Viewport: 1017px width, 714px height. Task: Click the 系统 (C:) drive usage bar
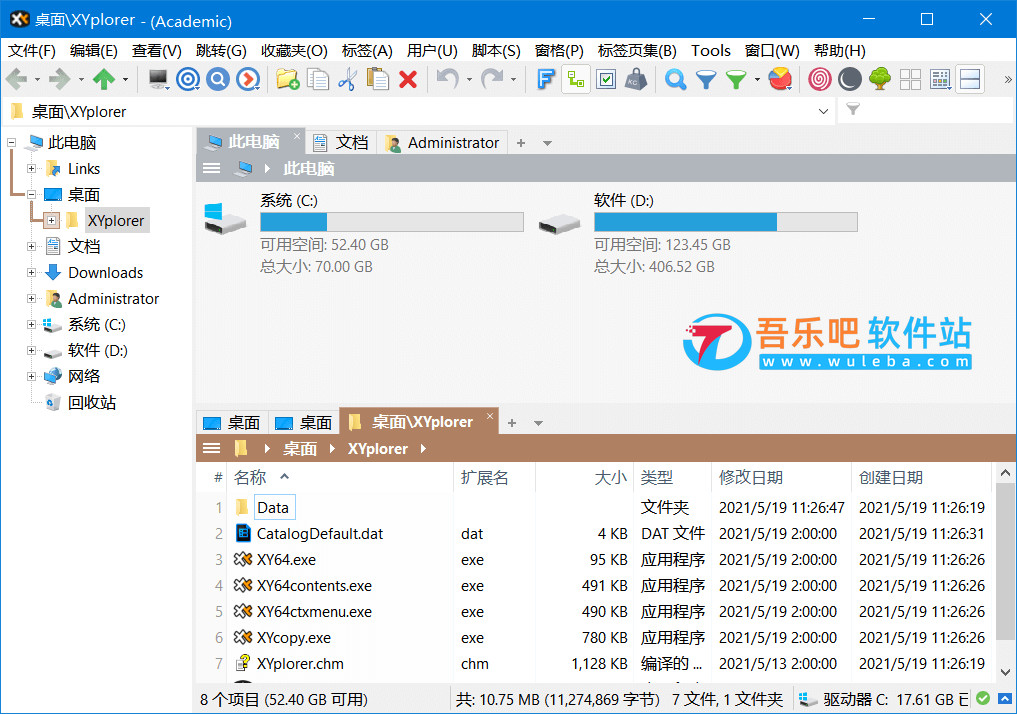click(x=392, y=222)
